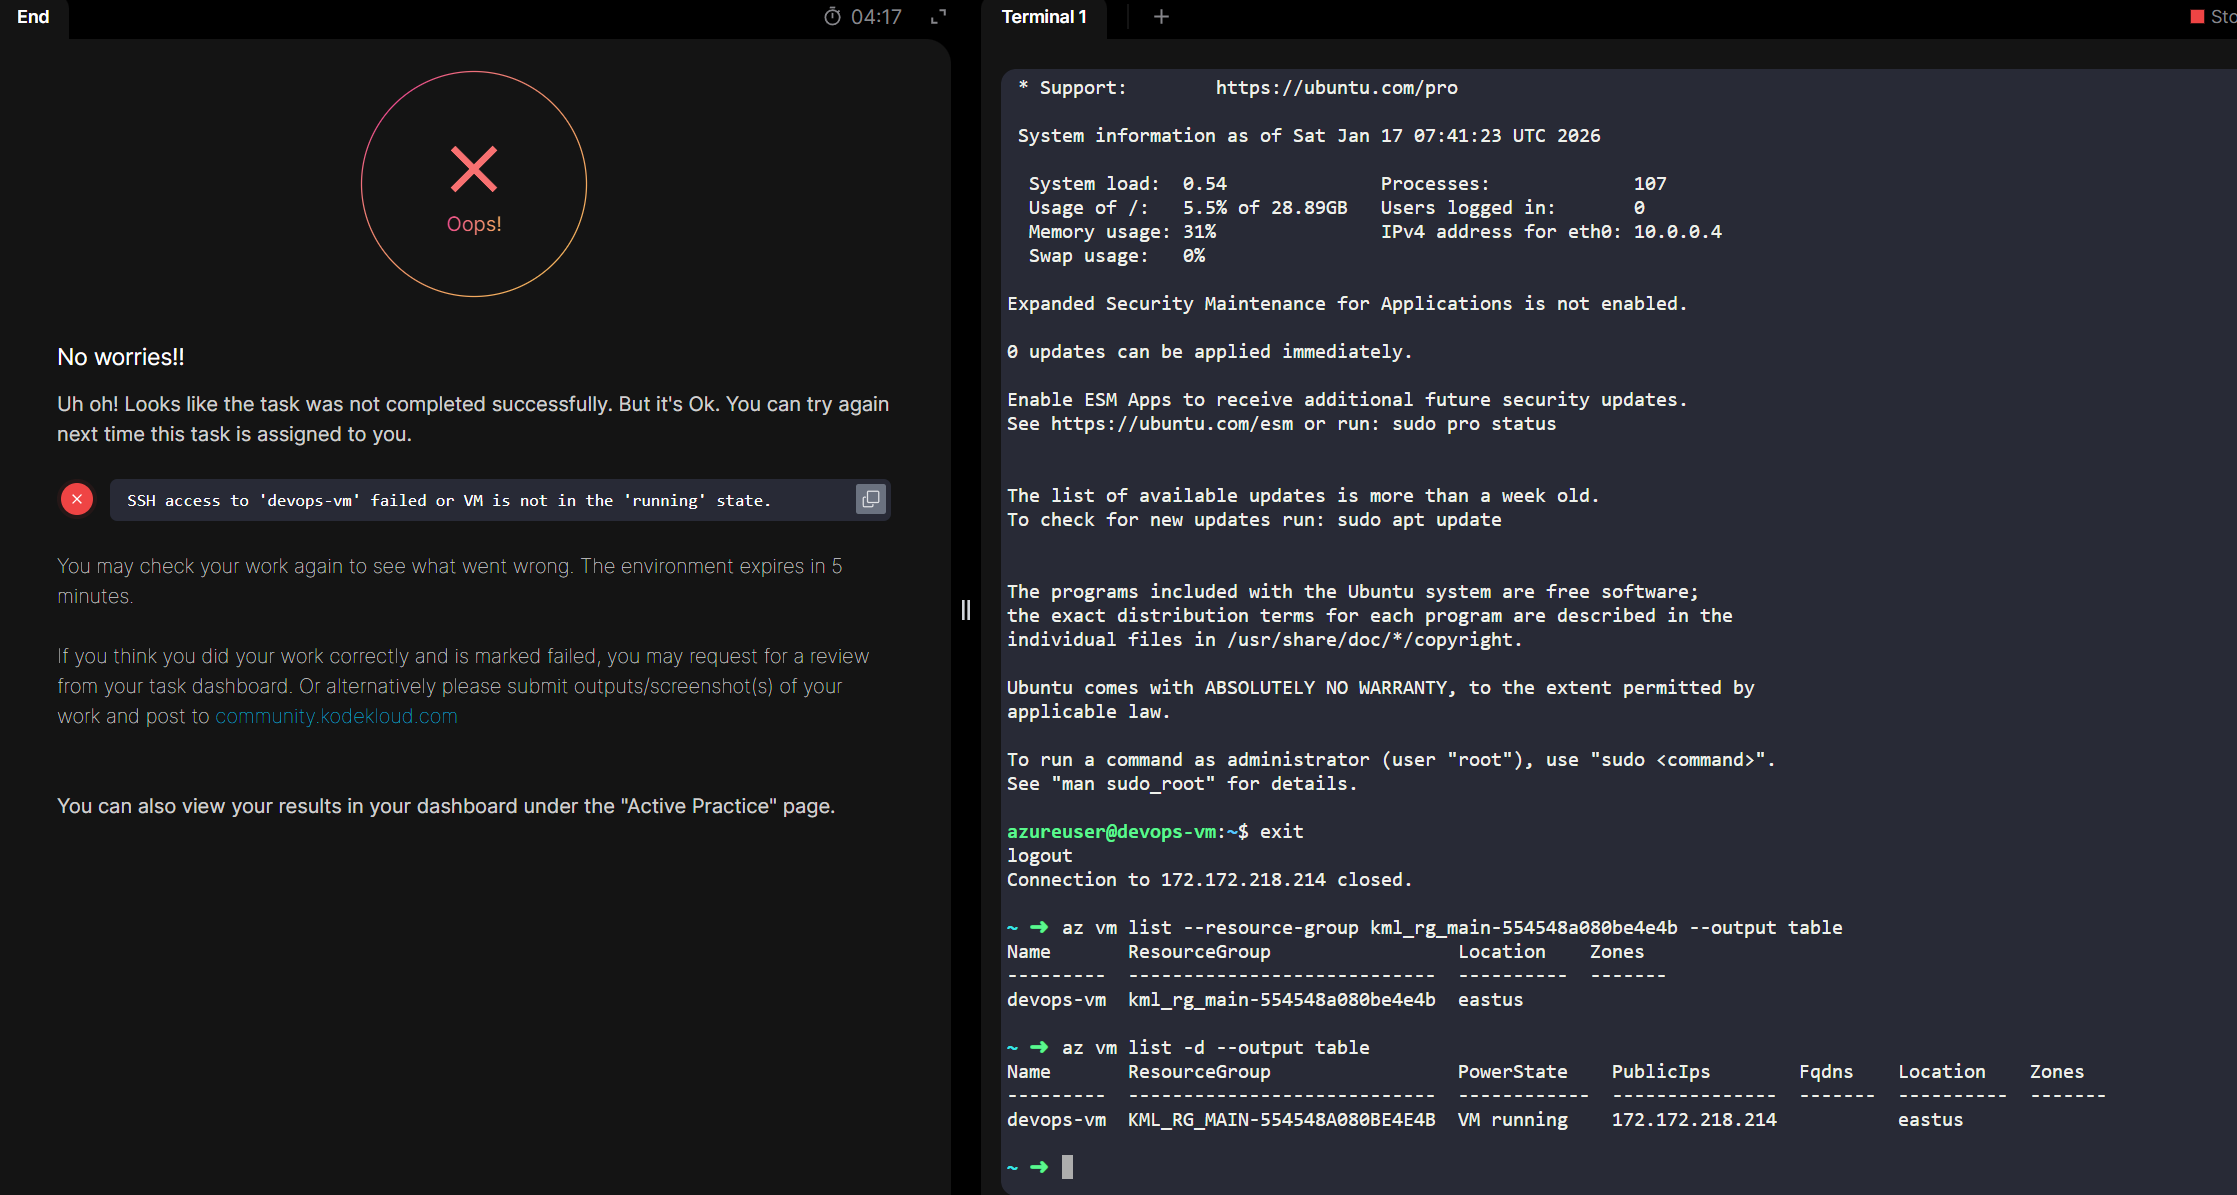The height and width of the screenshot is (1195, 2237).
Task: Click the stopwatch timer icon
Action: 832,17
